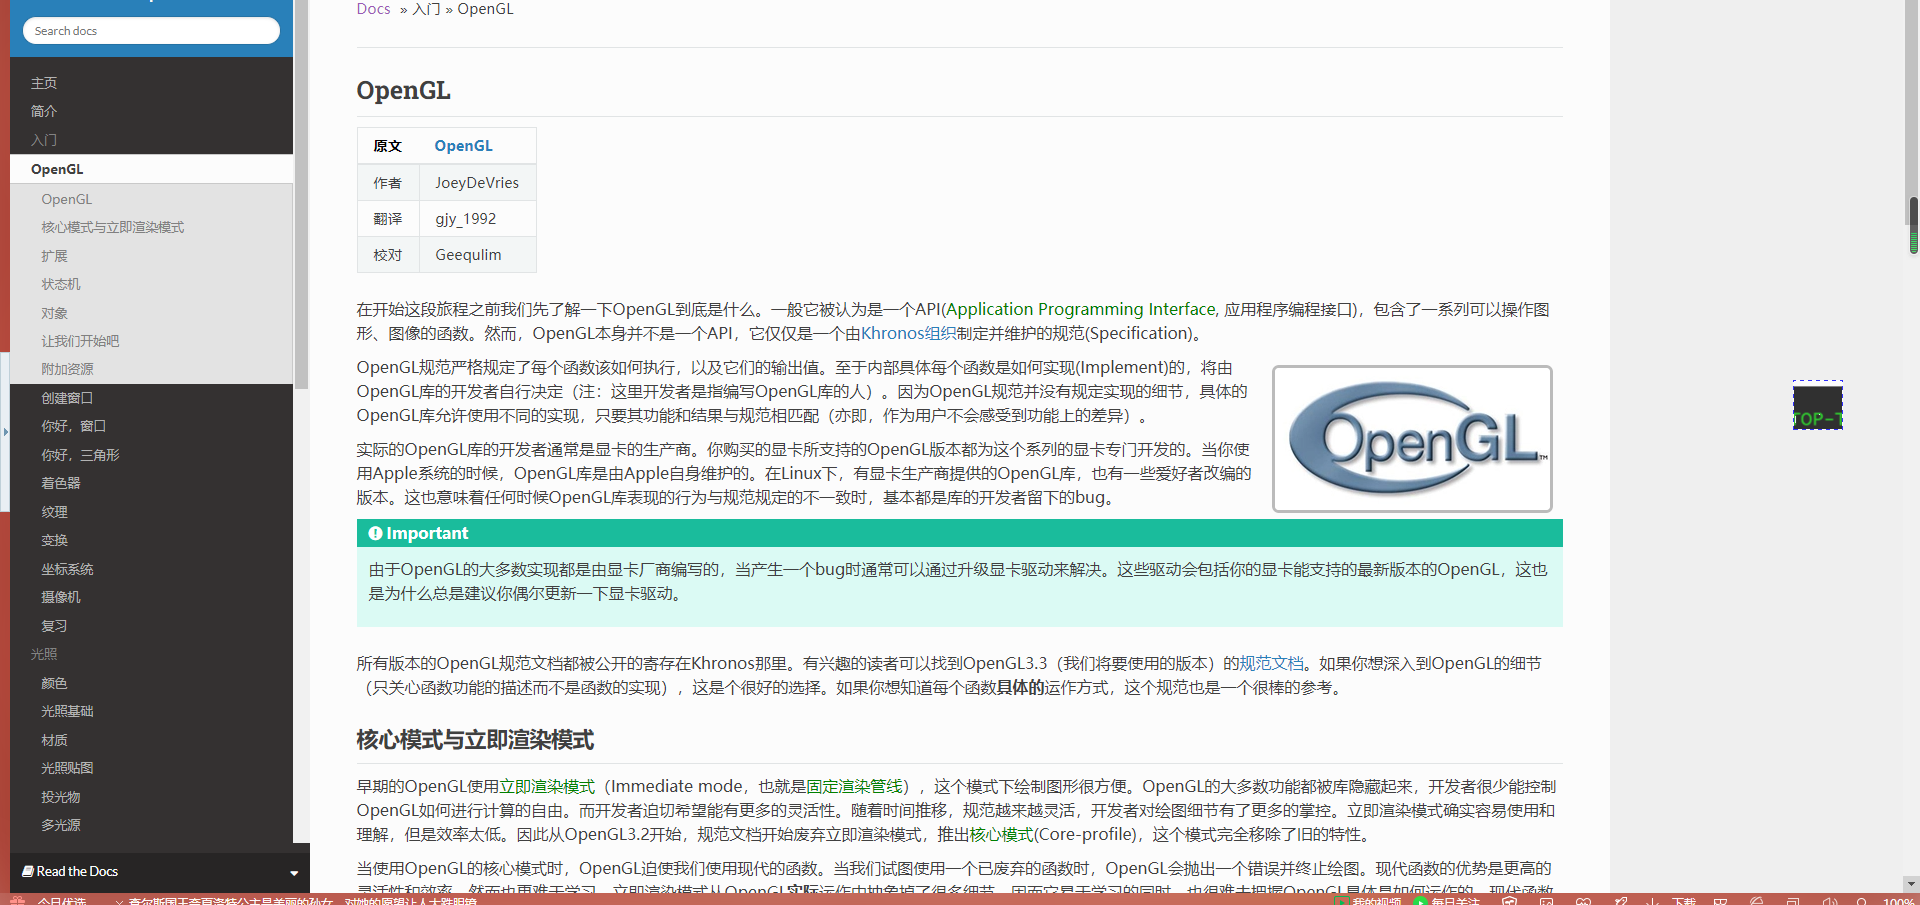The image size is (1920, 905).
Task: Open the 着色器 chapter
Action: pyautogui.click(x=60, y=483)
